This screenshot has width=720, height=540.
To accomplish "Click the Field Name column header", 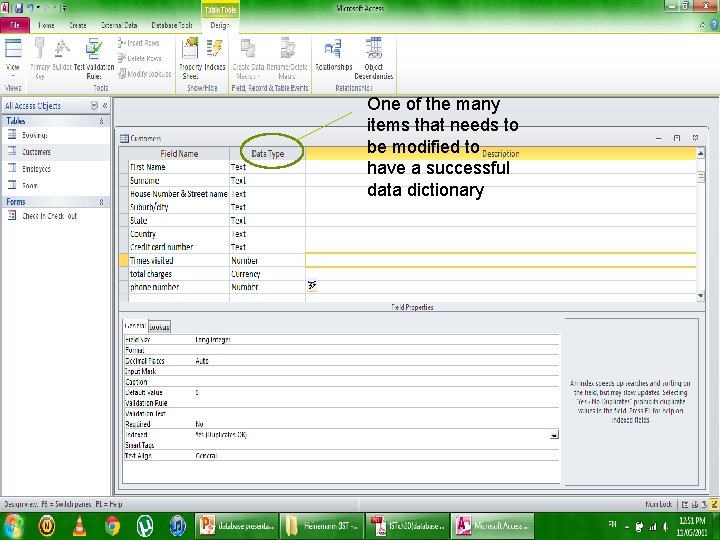I will click(x=179, y=153).
